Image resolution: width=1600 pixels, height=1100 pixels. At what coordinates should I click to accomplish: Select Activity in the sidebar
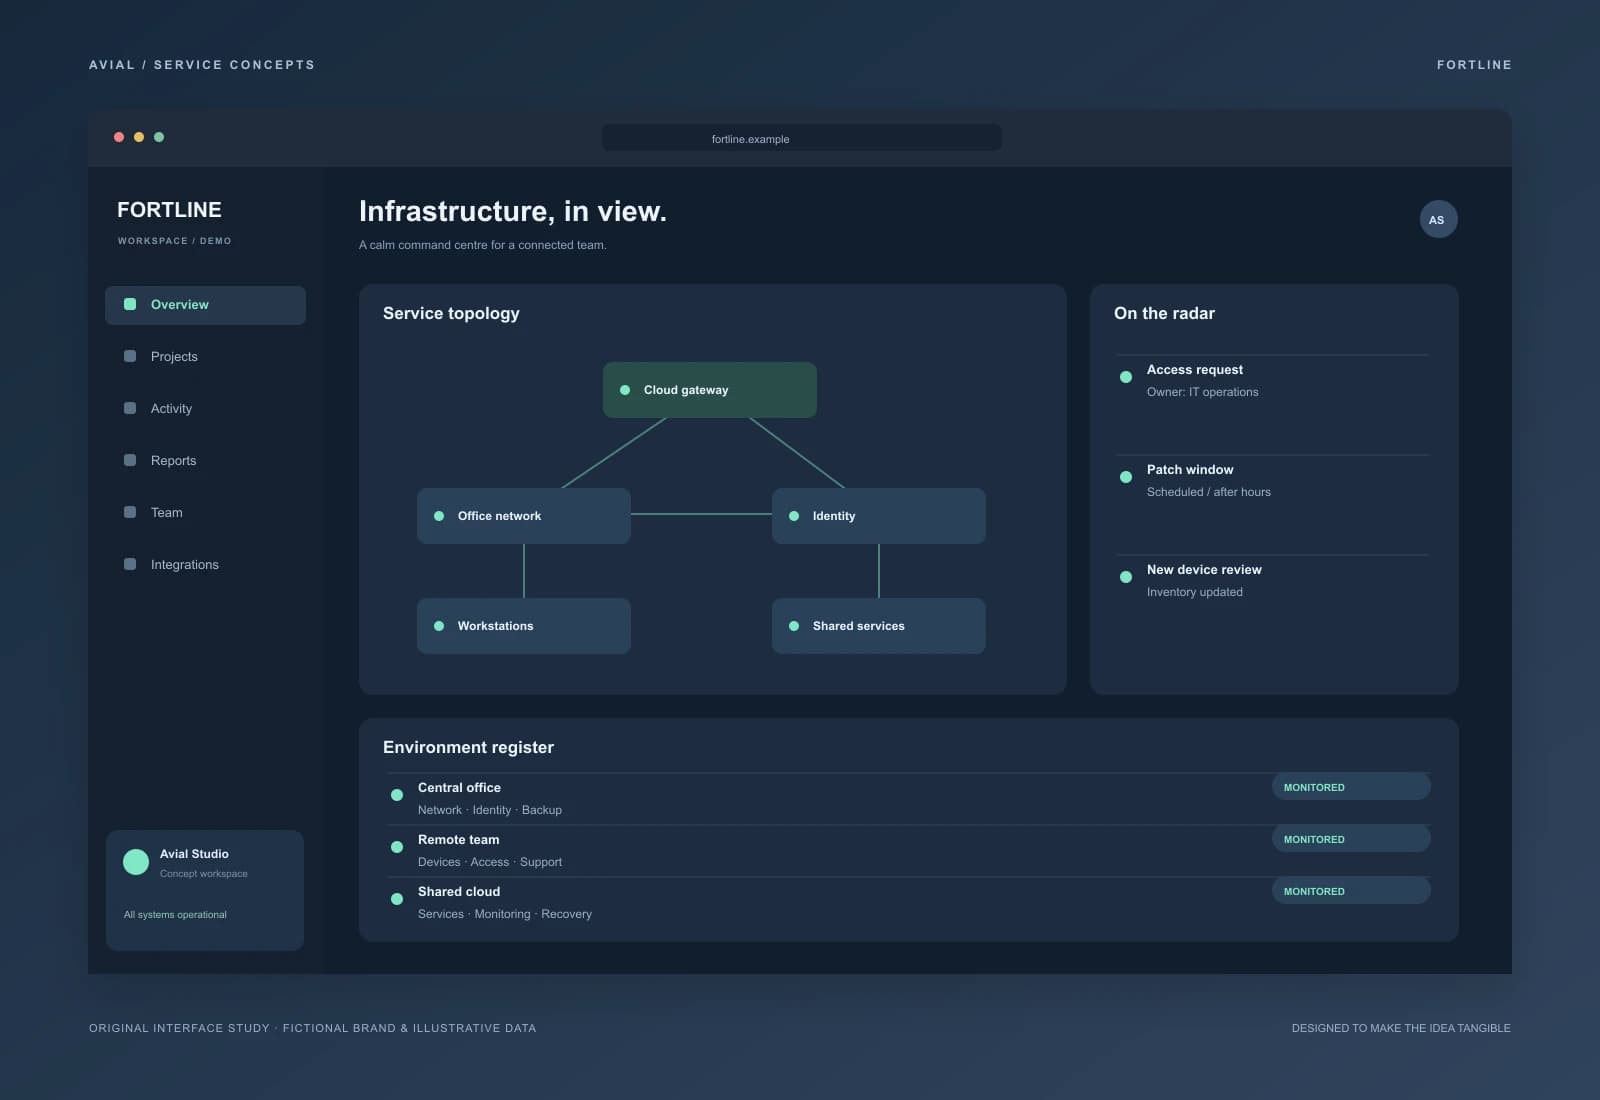click(205, 409)
